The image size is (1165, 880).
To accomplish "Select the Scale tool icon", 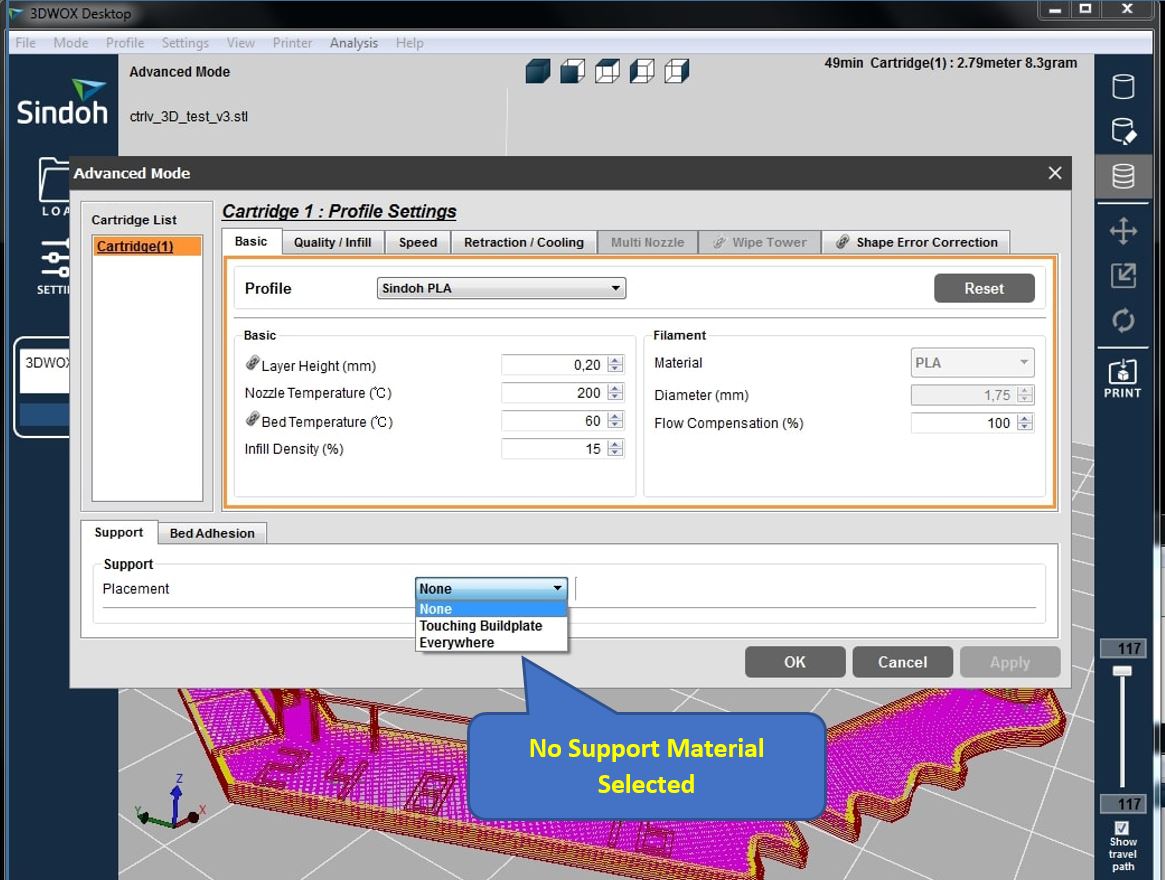I will pos(1123,276).
